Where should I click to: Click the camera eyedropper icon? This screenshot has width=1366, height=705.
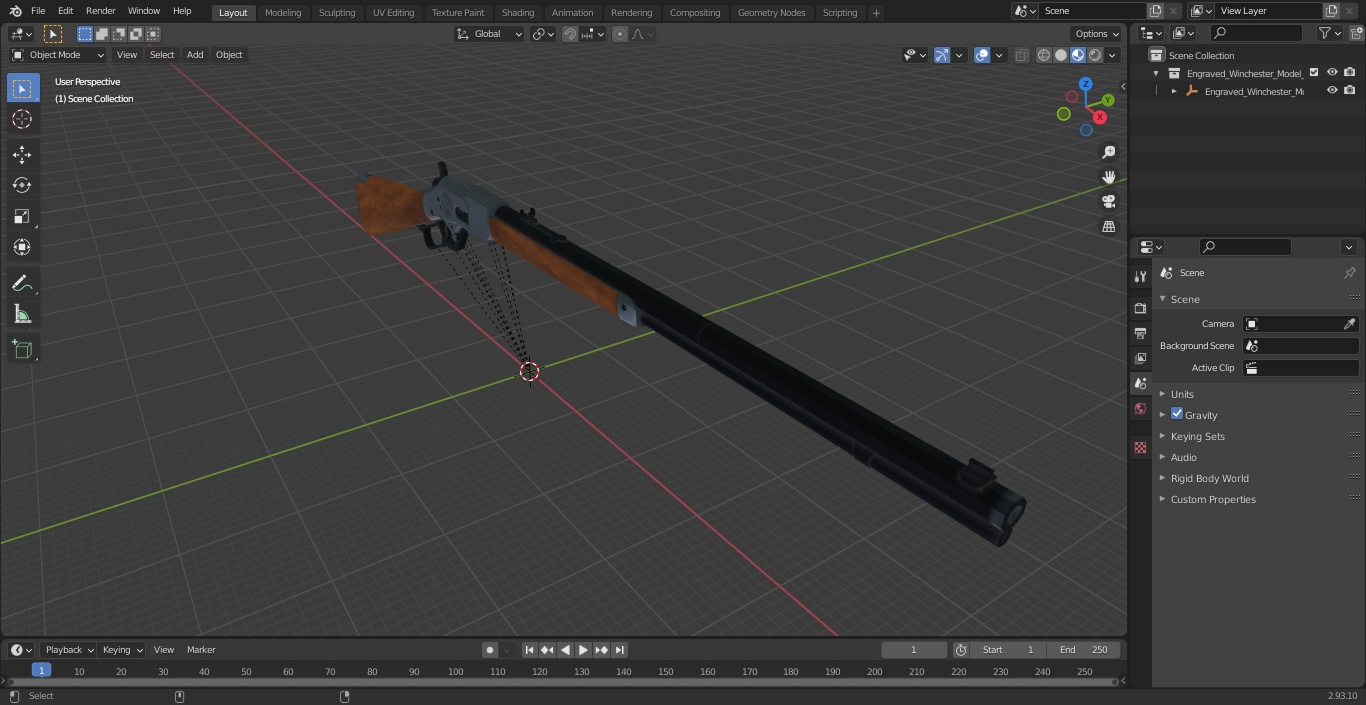[1349, 324]
